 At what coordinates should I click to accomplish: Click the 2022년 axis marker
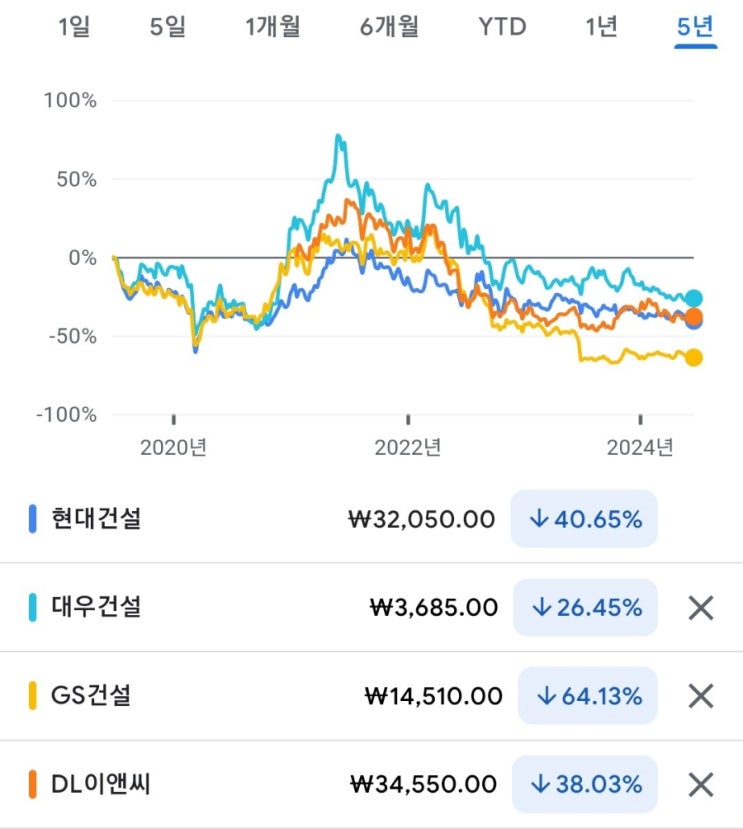(407, 447)
